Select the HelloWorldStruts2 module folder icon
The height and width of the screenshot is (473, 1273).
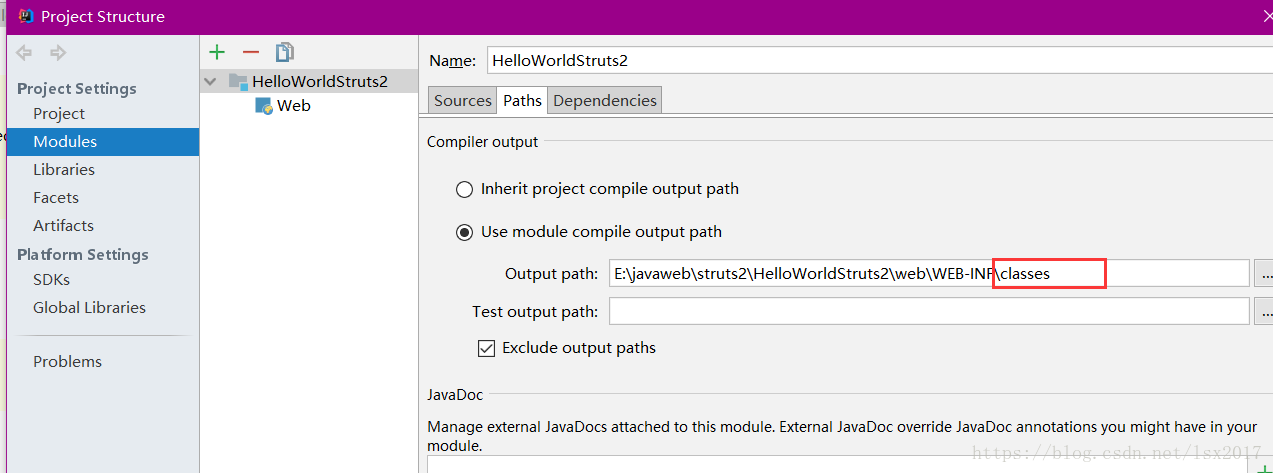pyautogui.click(x=237, y=81)
